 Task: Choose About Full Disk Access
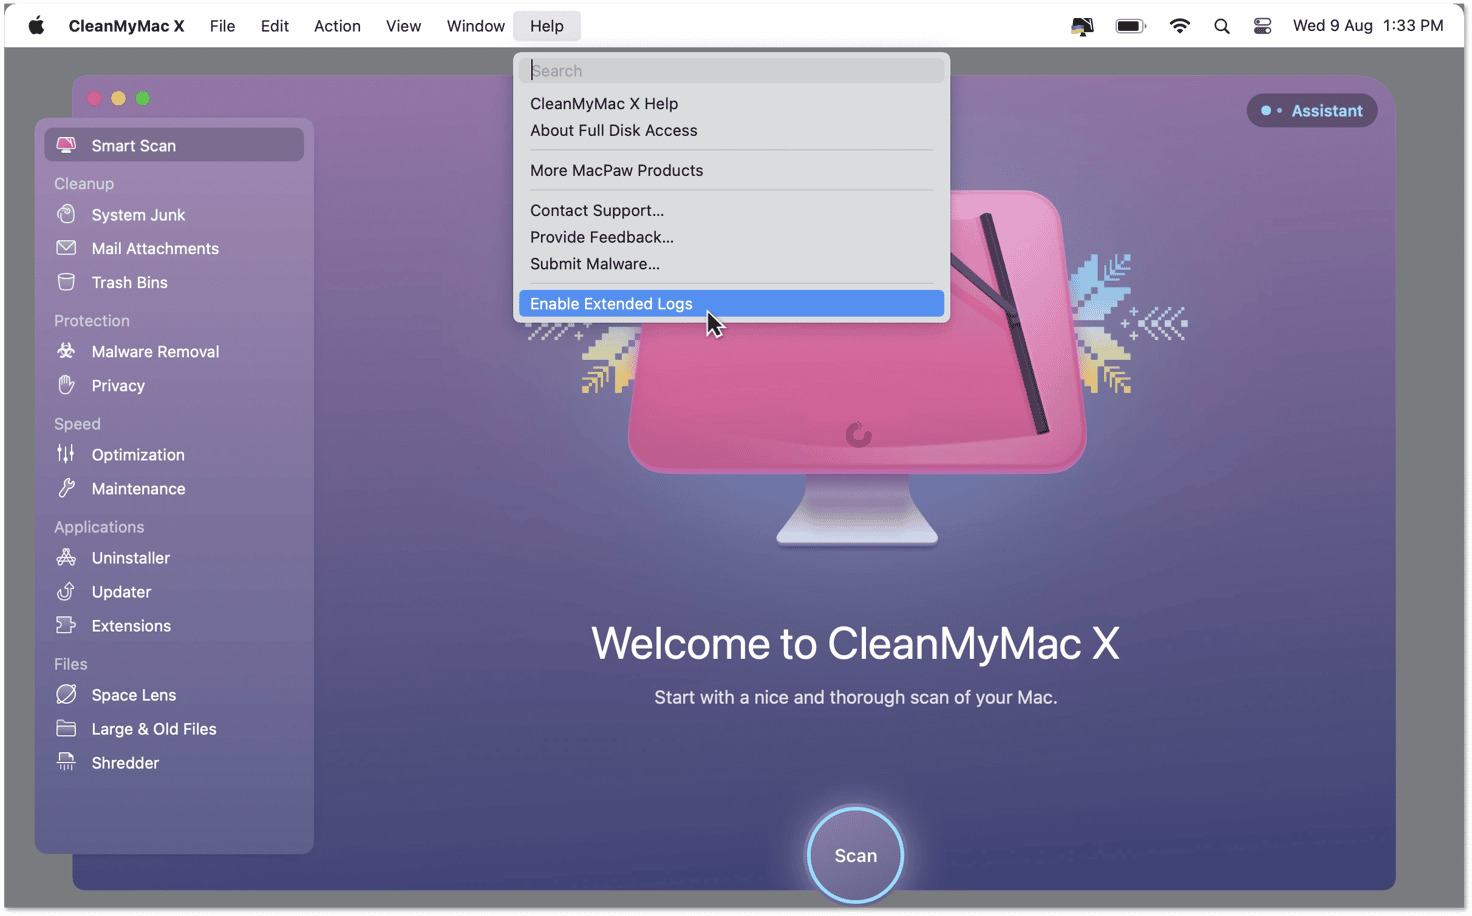[731, 130]
